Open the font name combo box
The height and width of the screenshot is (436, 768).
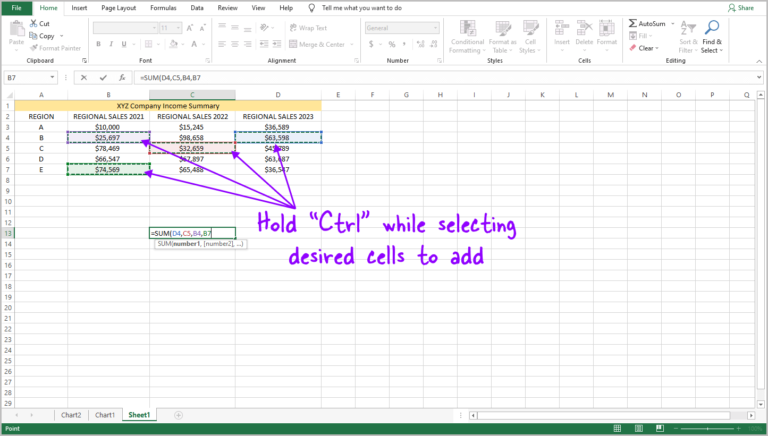point(125,28)
